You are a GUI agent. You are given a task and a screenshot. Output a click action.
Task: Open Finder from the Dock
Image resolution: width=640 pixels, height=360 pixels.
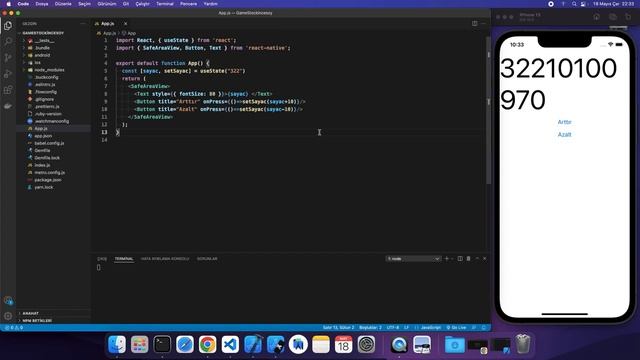pos(117,344)
